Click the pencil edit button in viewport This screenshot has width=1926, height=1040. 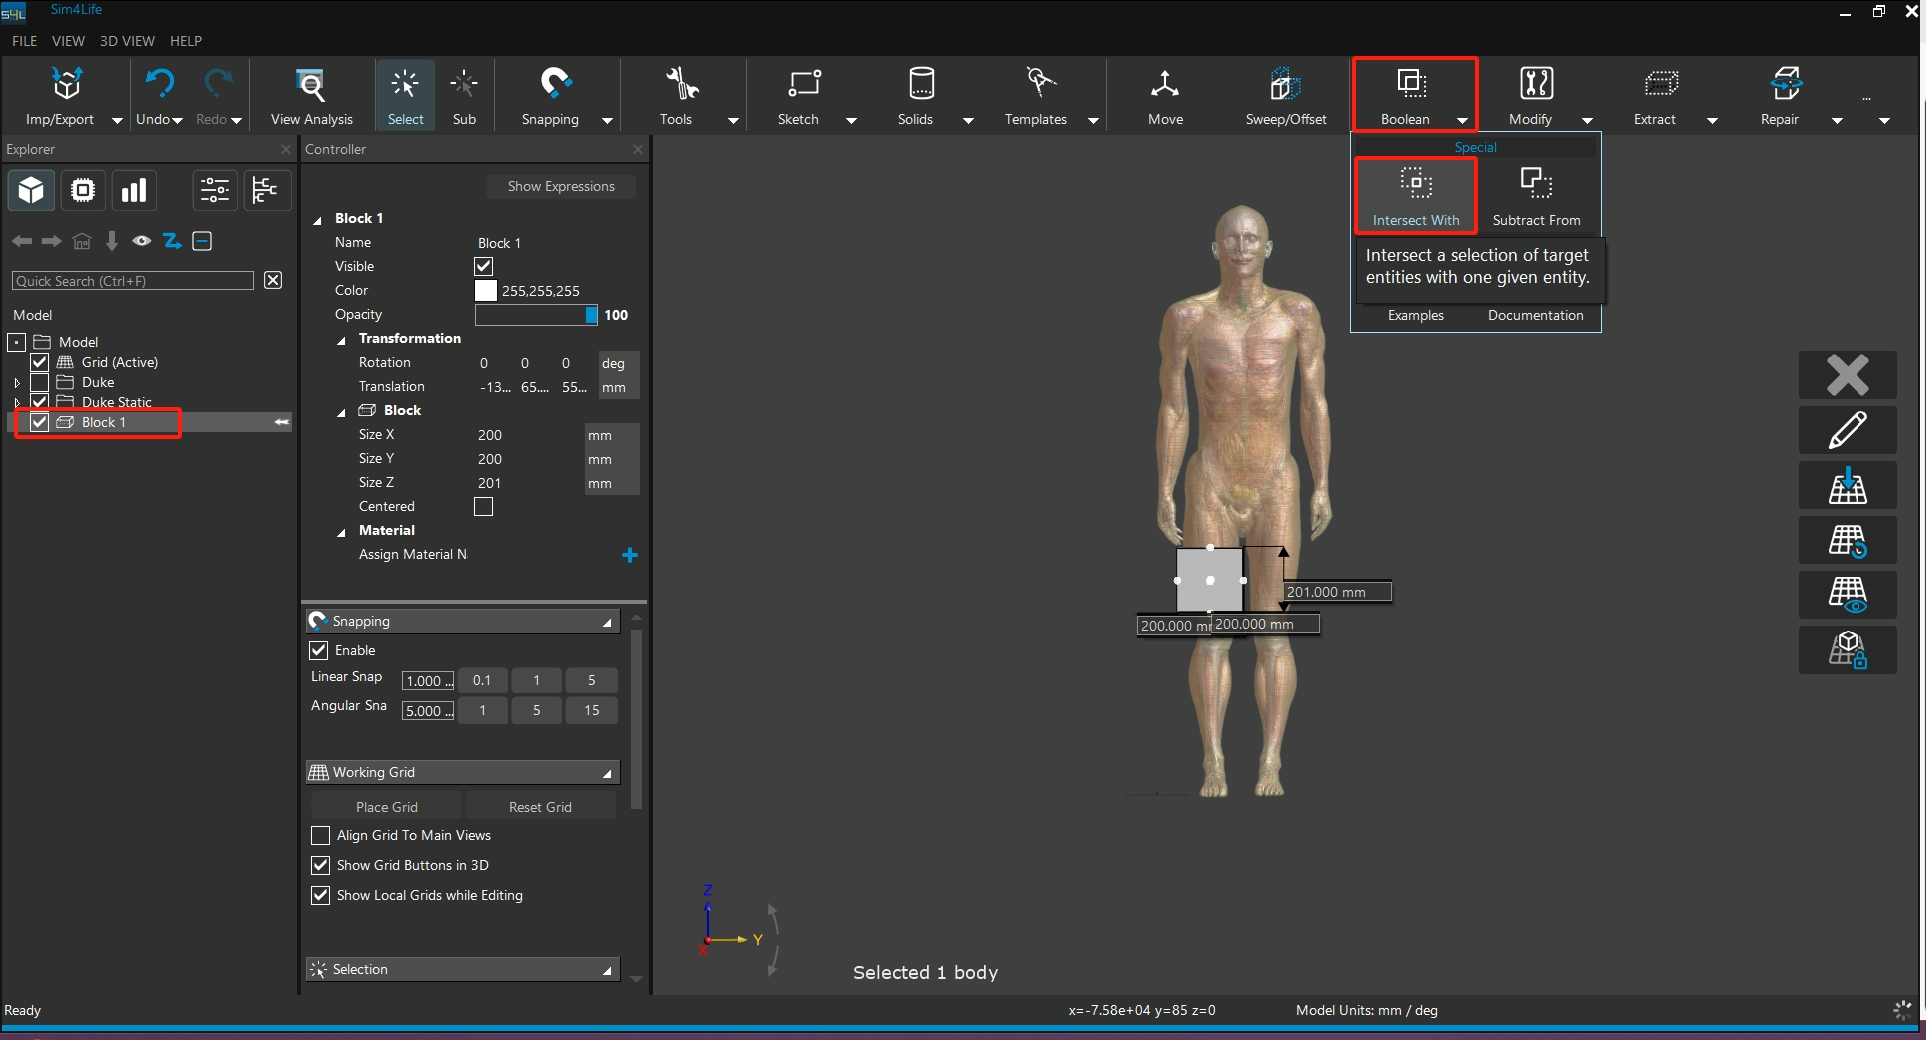(x=1847, y=430)
